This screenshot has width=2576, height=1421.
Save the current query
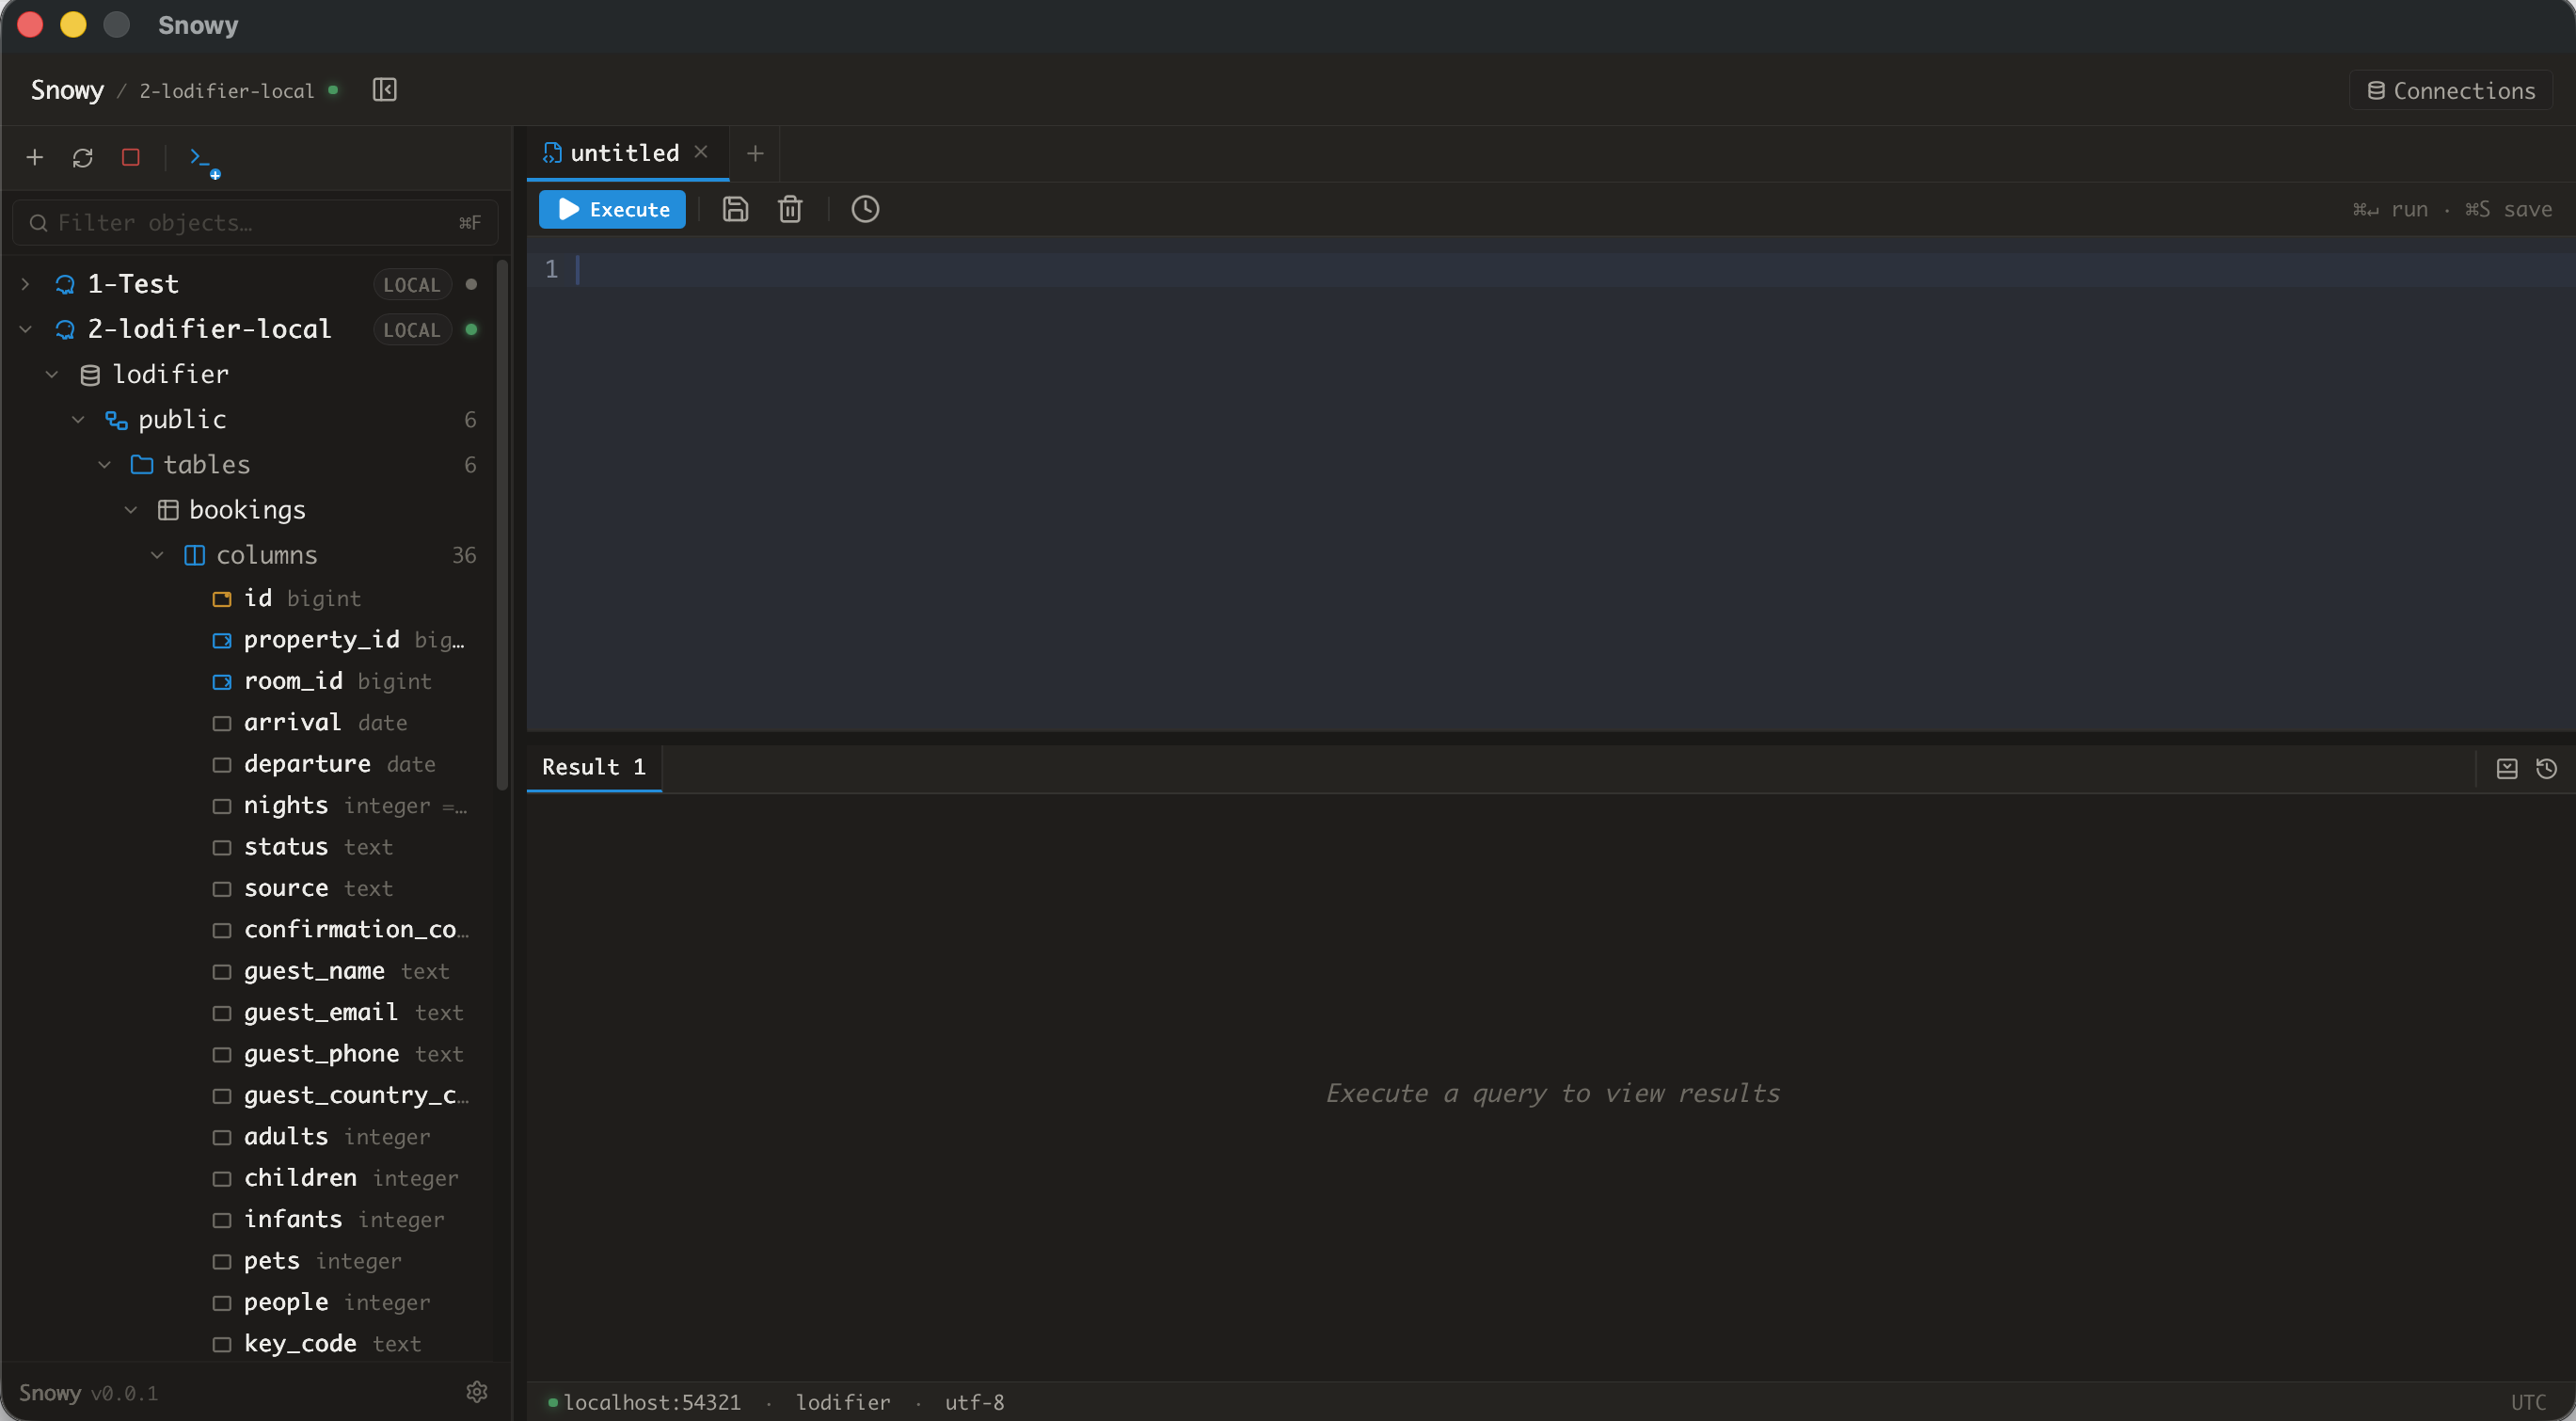(x=735, y=209)
